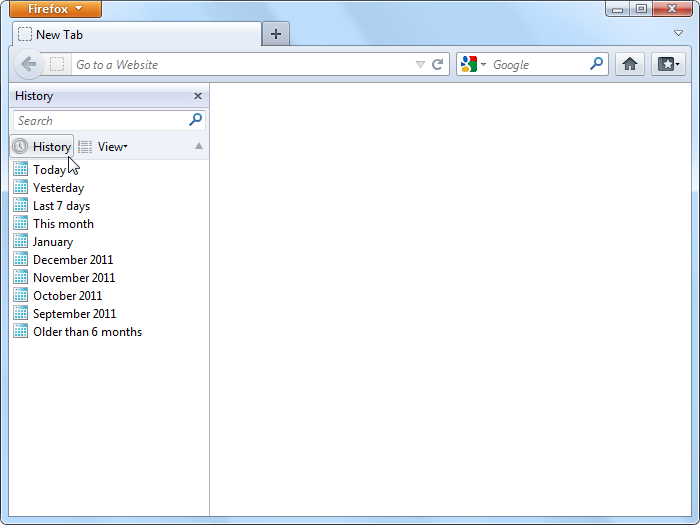Open the Google search engine selector

[473, 64]
